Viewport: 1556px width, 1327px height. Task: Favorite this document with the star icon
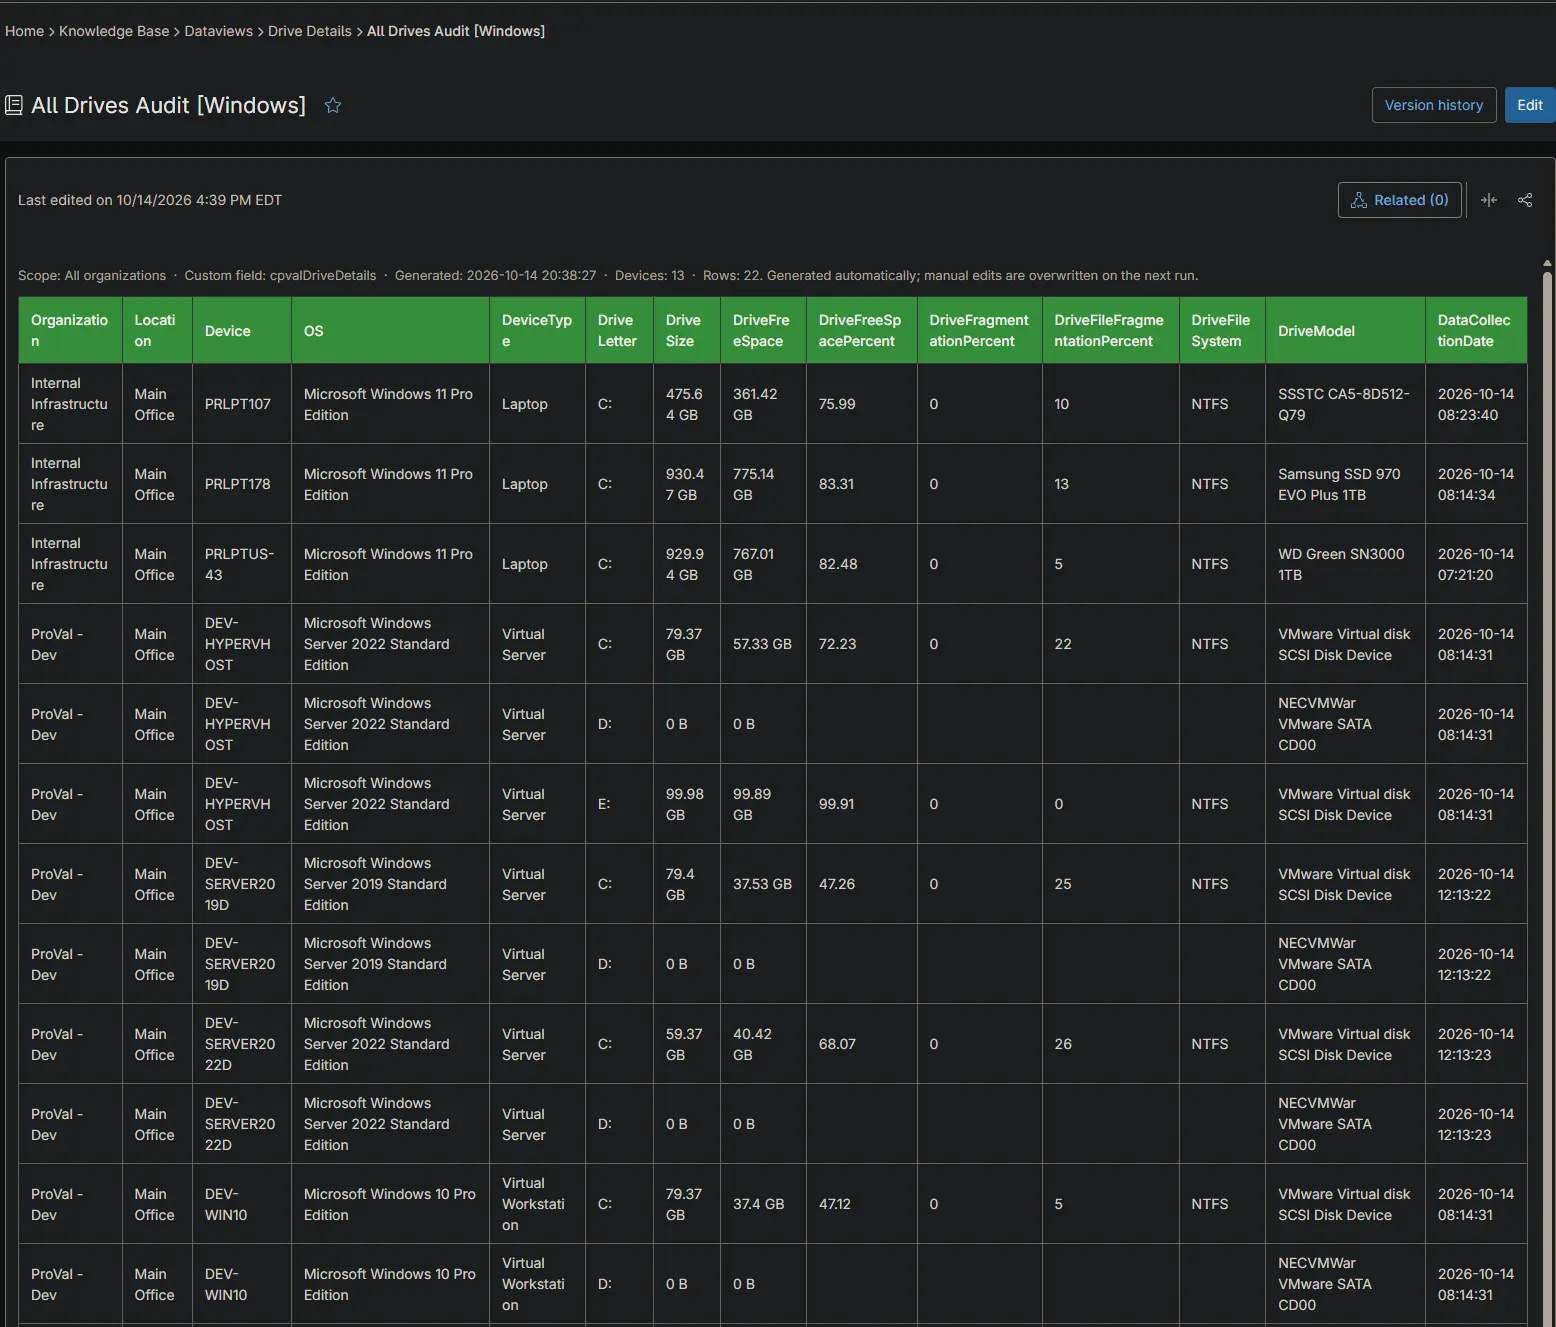pos(333,105)
